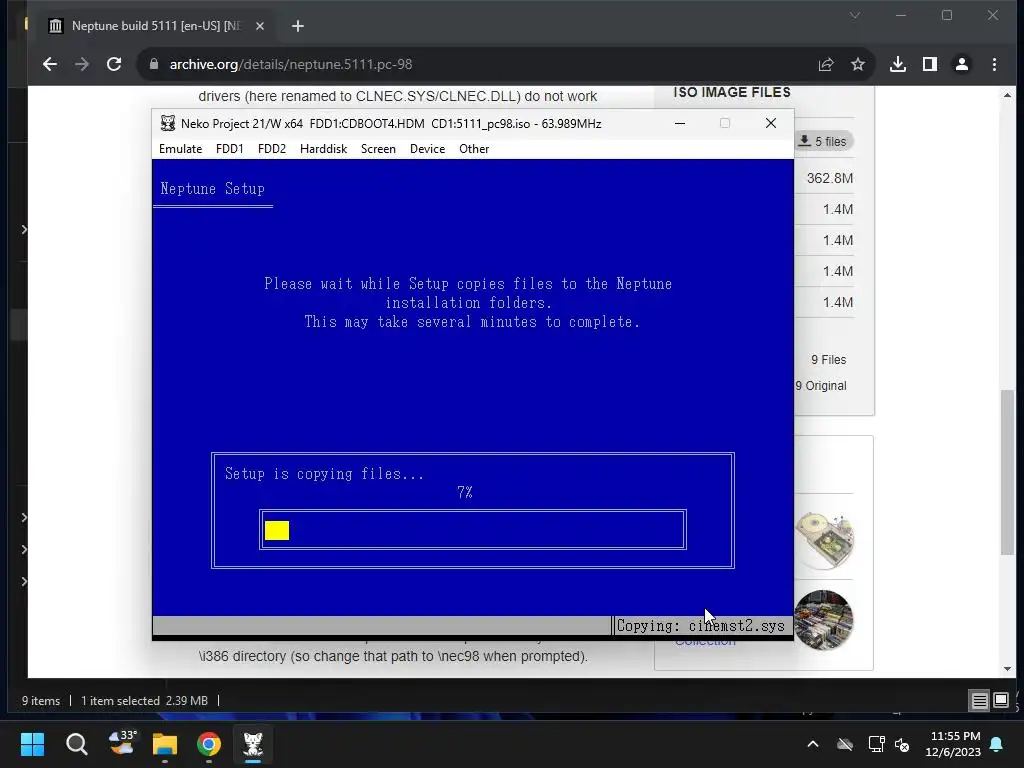Viewport: 1024px width, 768px height.
Task: Show hidden system tray icons
Action: click(813, 744)
